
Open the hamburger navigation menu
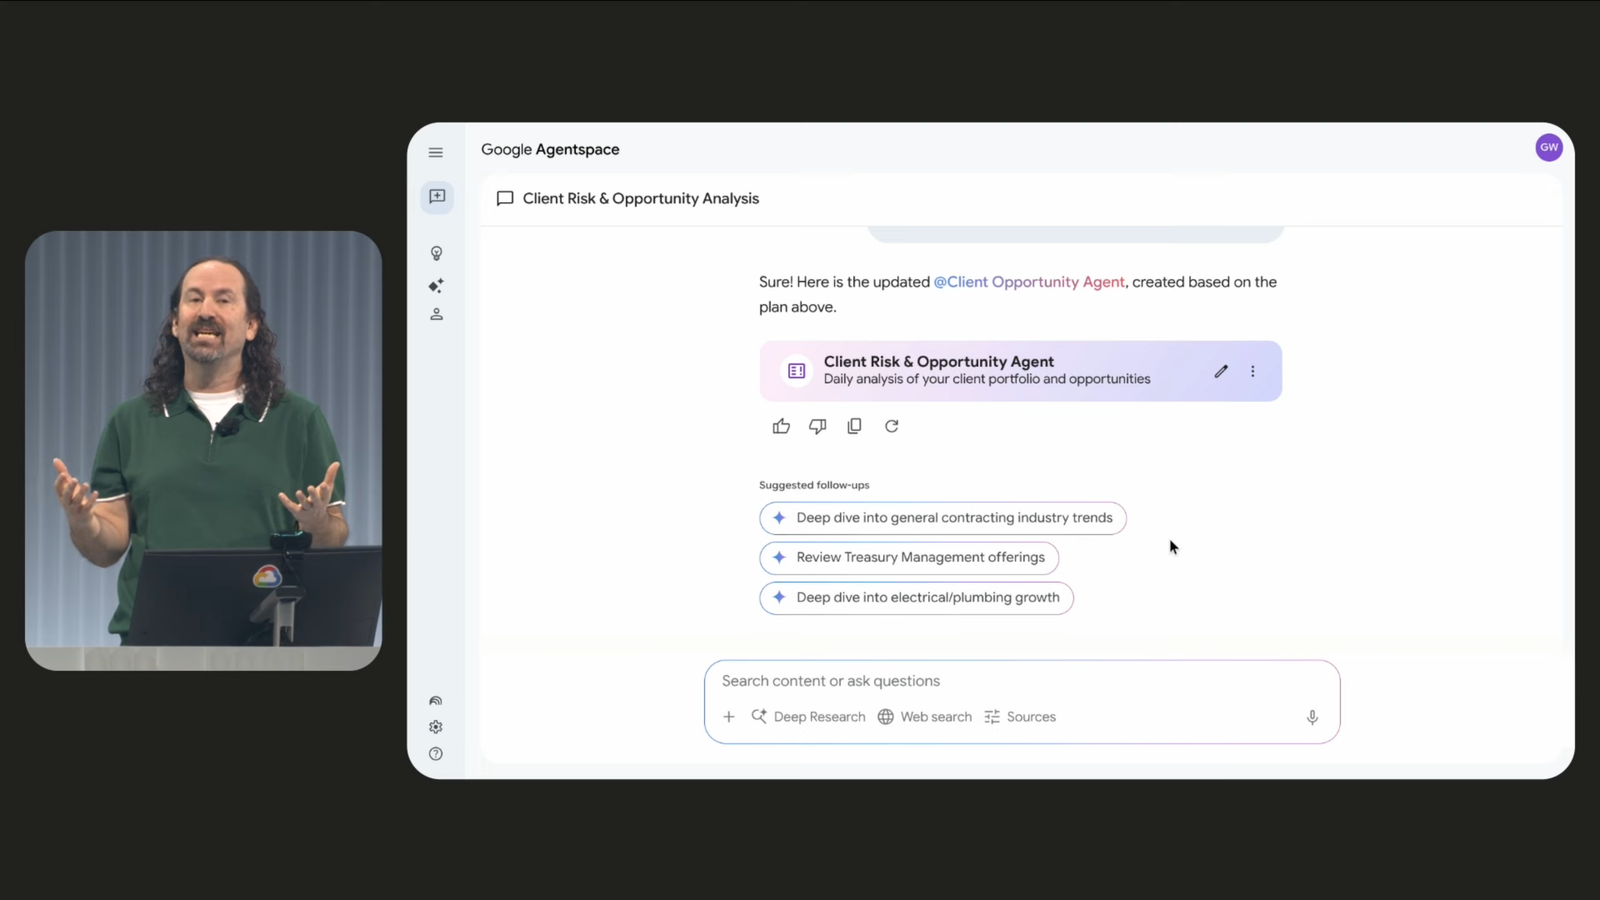436,153
